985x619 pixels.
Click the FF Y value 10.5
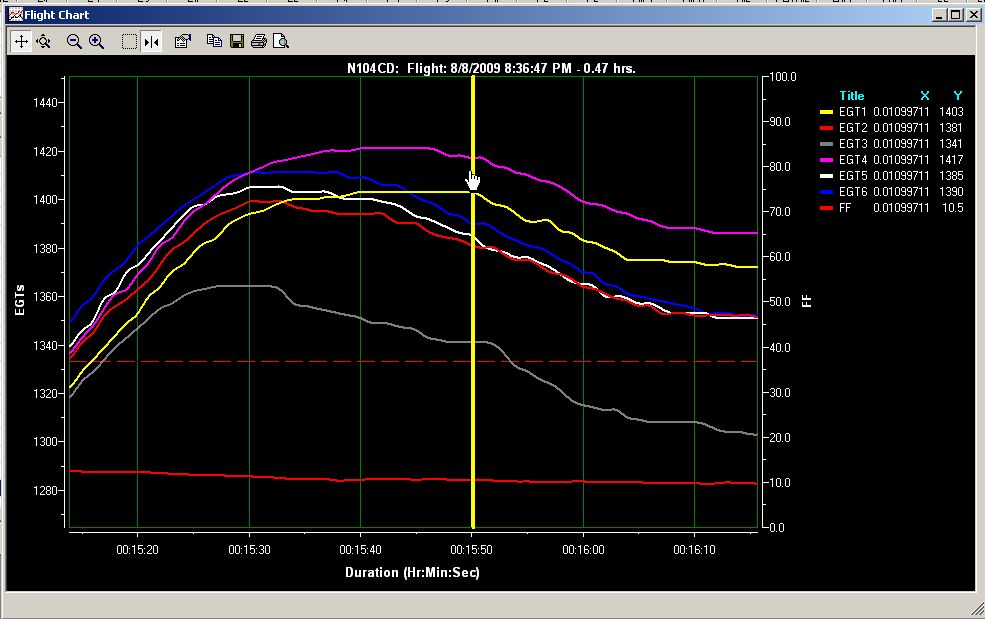[x=953, y=207]
